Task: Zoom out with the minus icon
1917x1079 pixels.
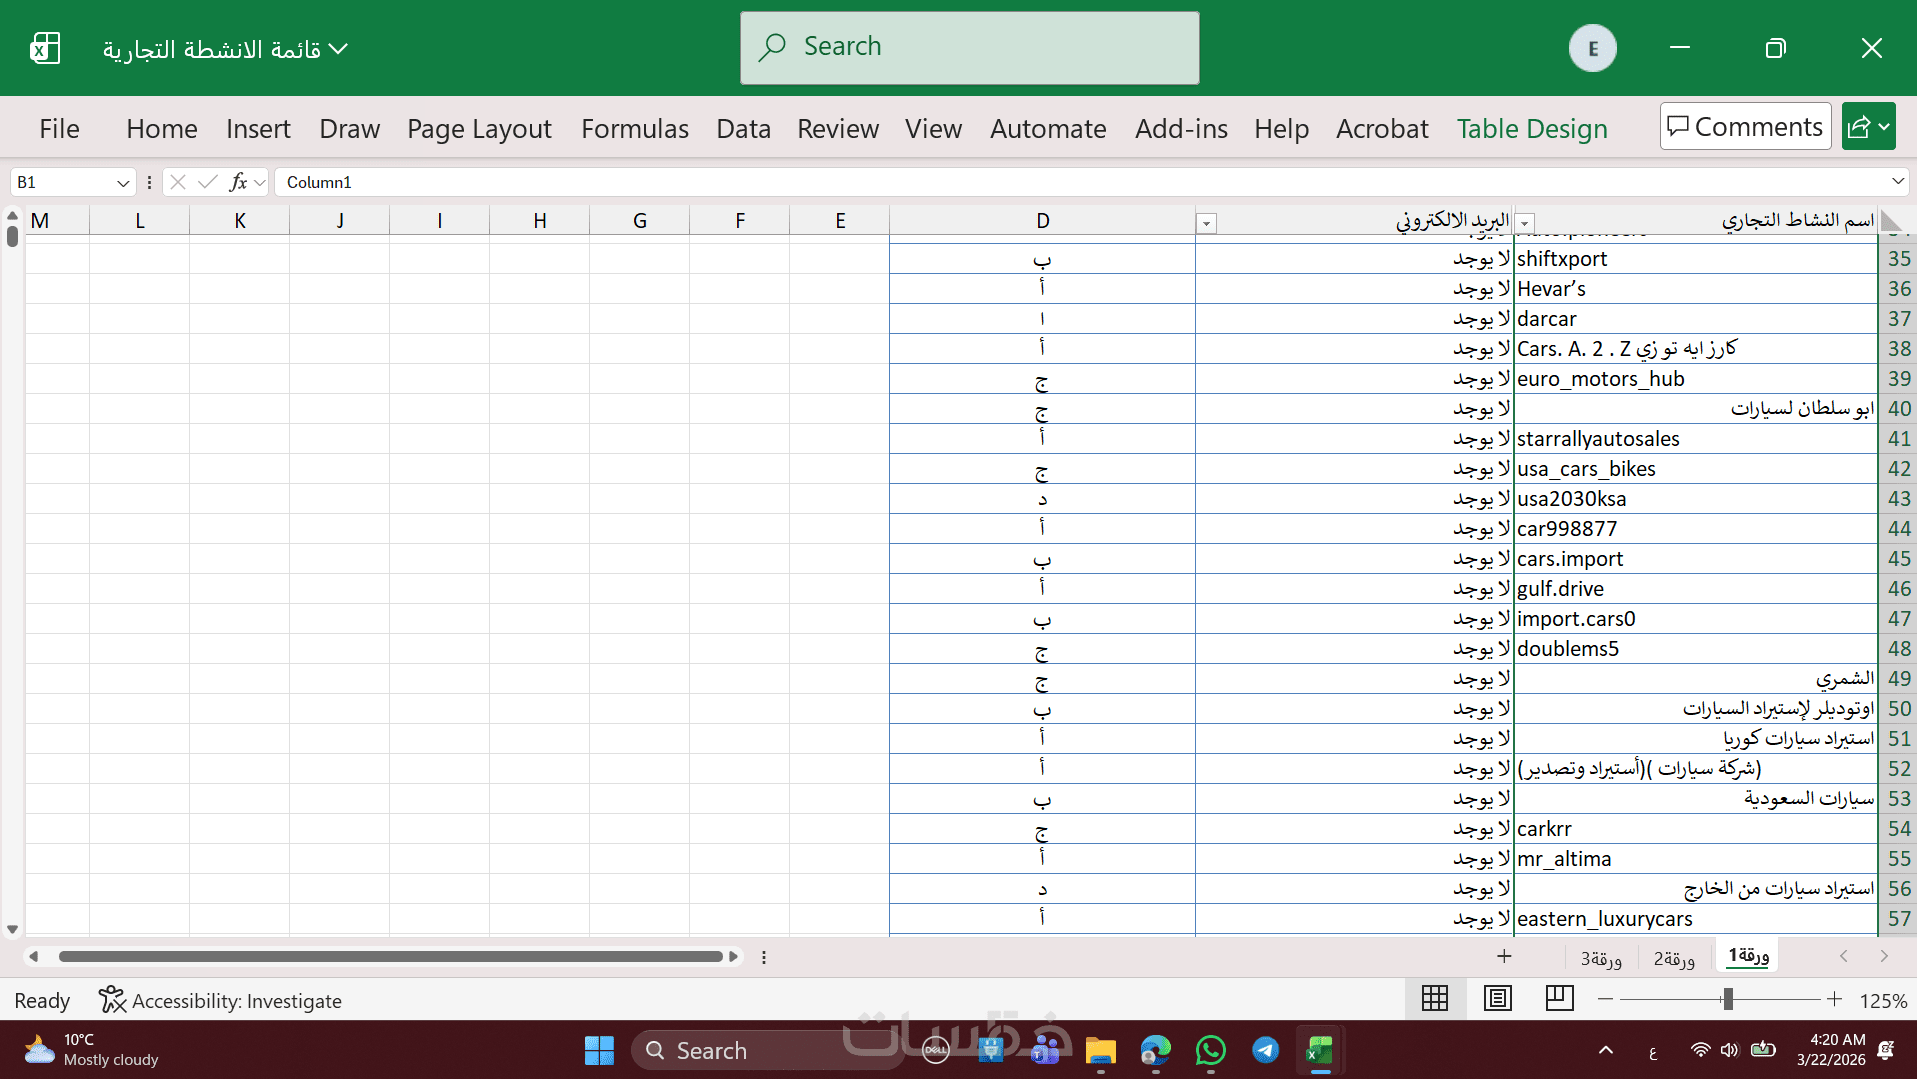Action: (x=1605, y=1000)
